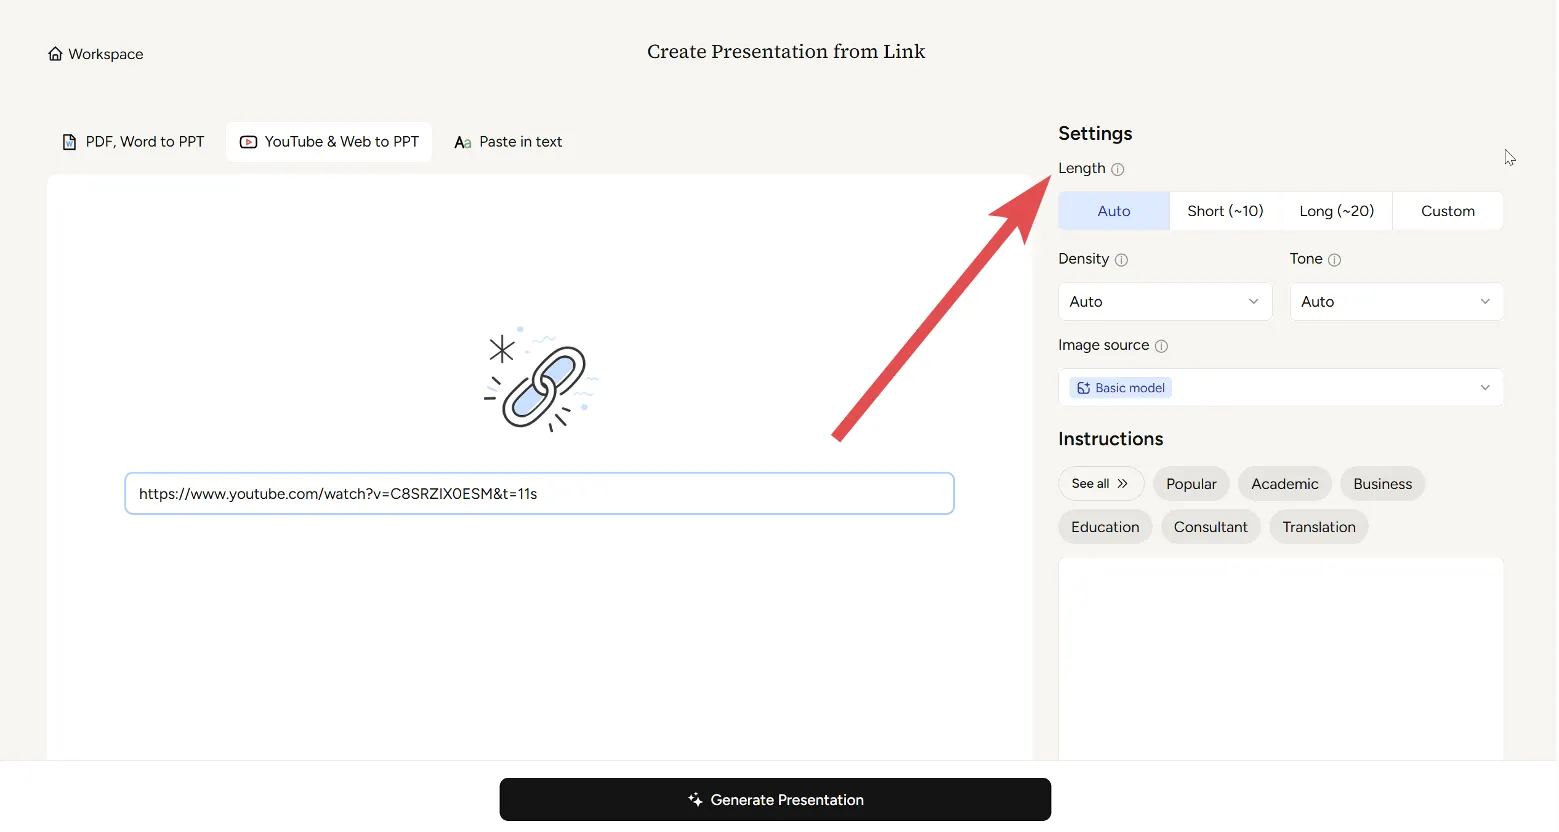This screenshot has width=1559, height=832.
Task: Choose Long (~20) presentation length
Action: point(1336,211)
